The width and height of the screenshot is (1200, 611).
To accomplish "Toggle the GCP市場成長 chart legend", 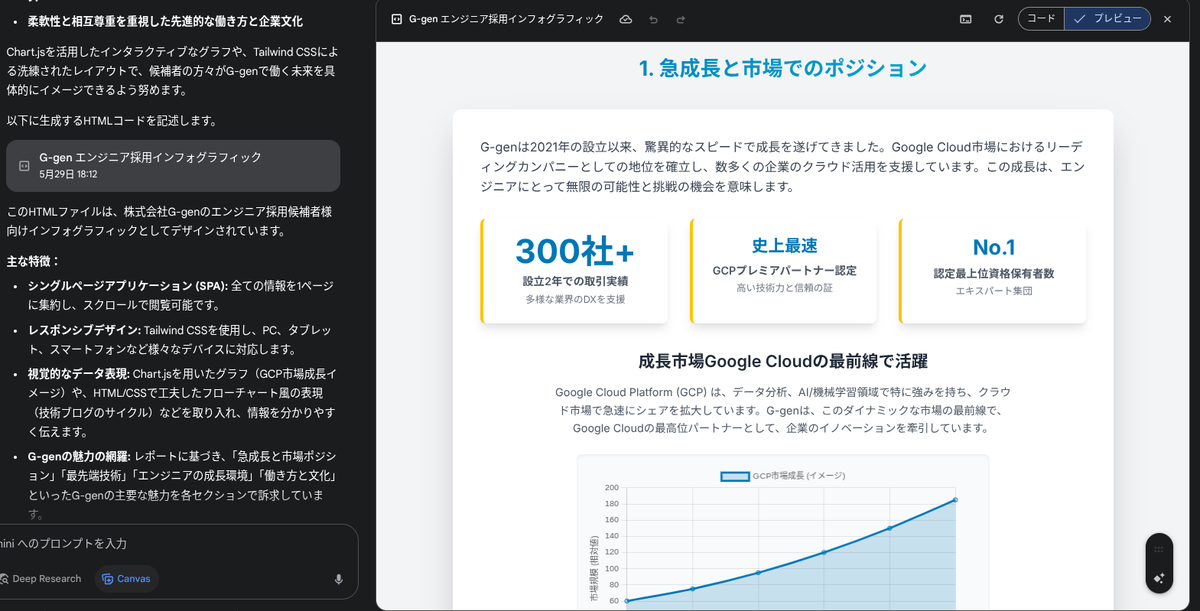I will [x=783, y=476].
